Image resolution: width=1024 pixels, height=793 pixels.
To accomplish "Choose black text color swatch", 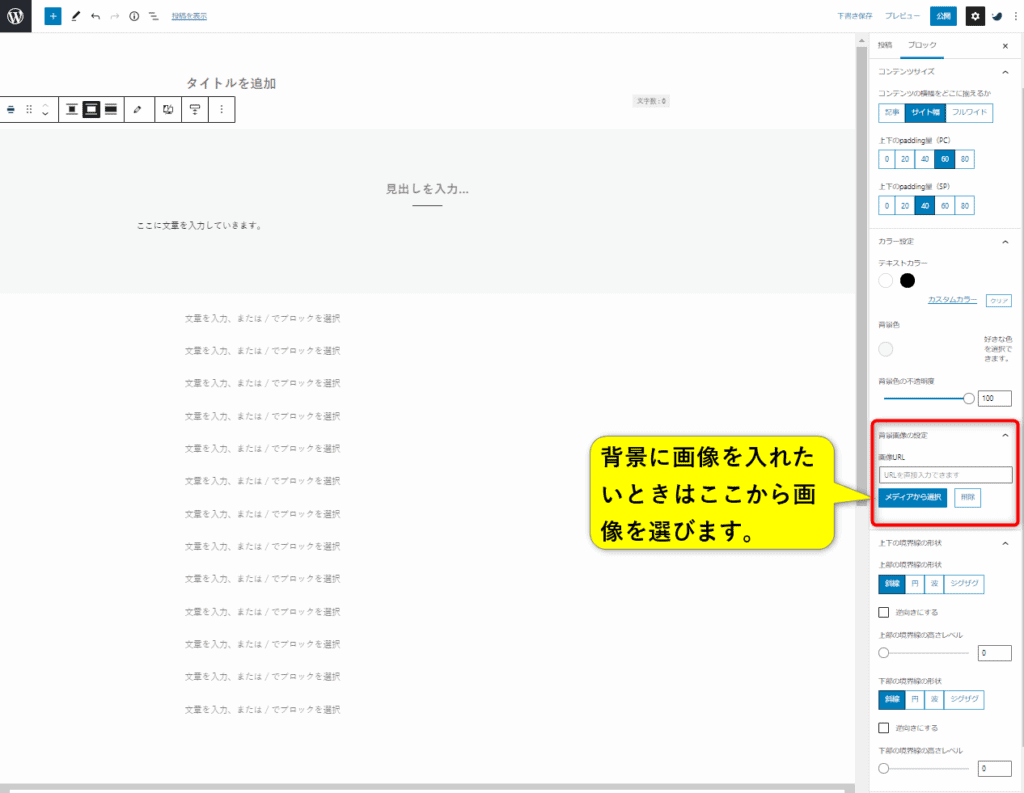I will [x=907, y=281].
